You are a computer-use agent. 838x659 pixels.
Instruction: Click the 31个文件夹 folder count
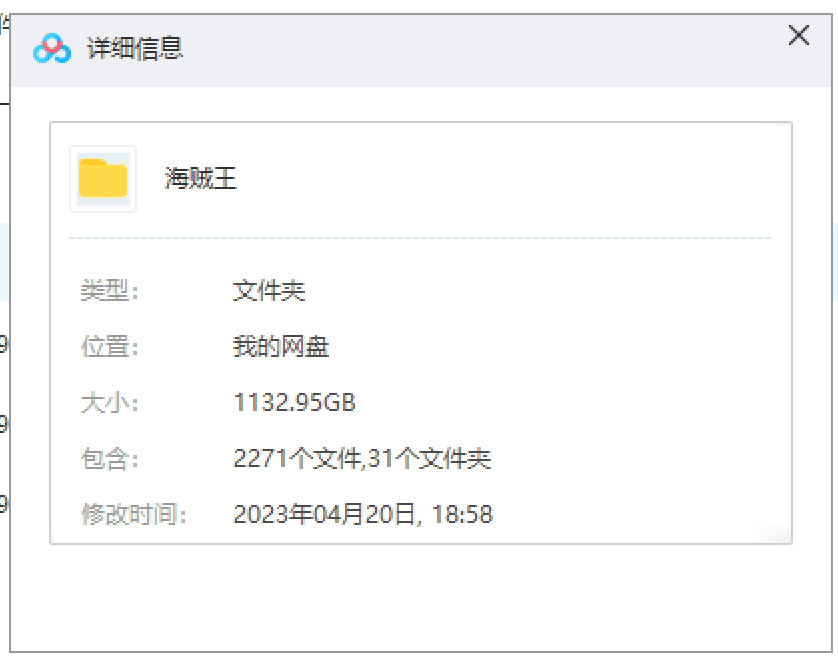(429, 459)
